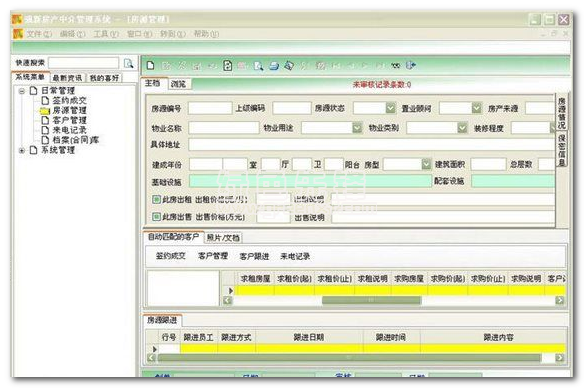Click the 房源编号 input field

coord(210,108)
